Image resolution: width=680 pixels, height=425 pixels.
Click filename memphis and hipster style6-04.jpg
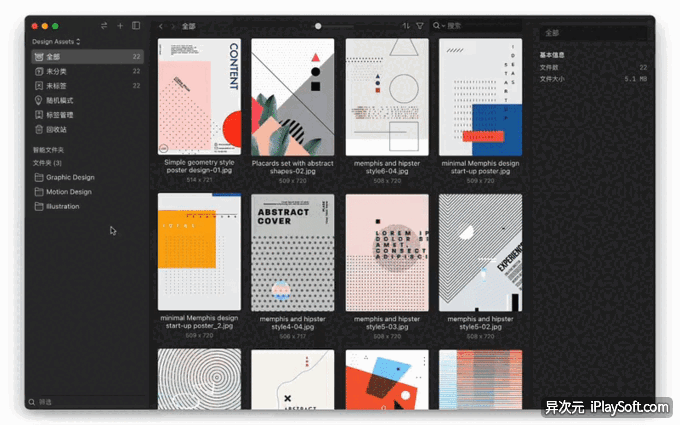[x=387, y=167]
